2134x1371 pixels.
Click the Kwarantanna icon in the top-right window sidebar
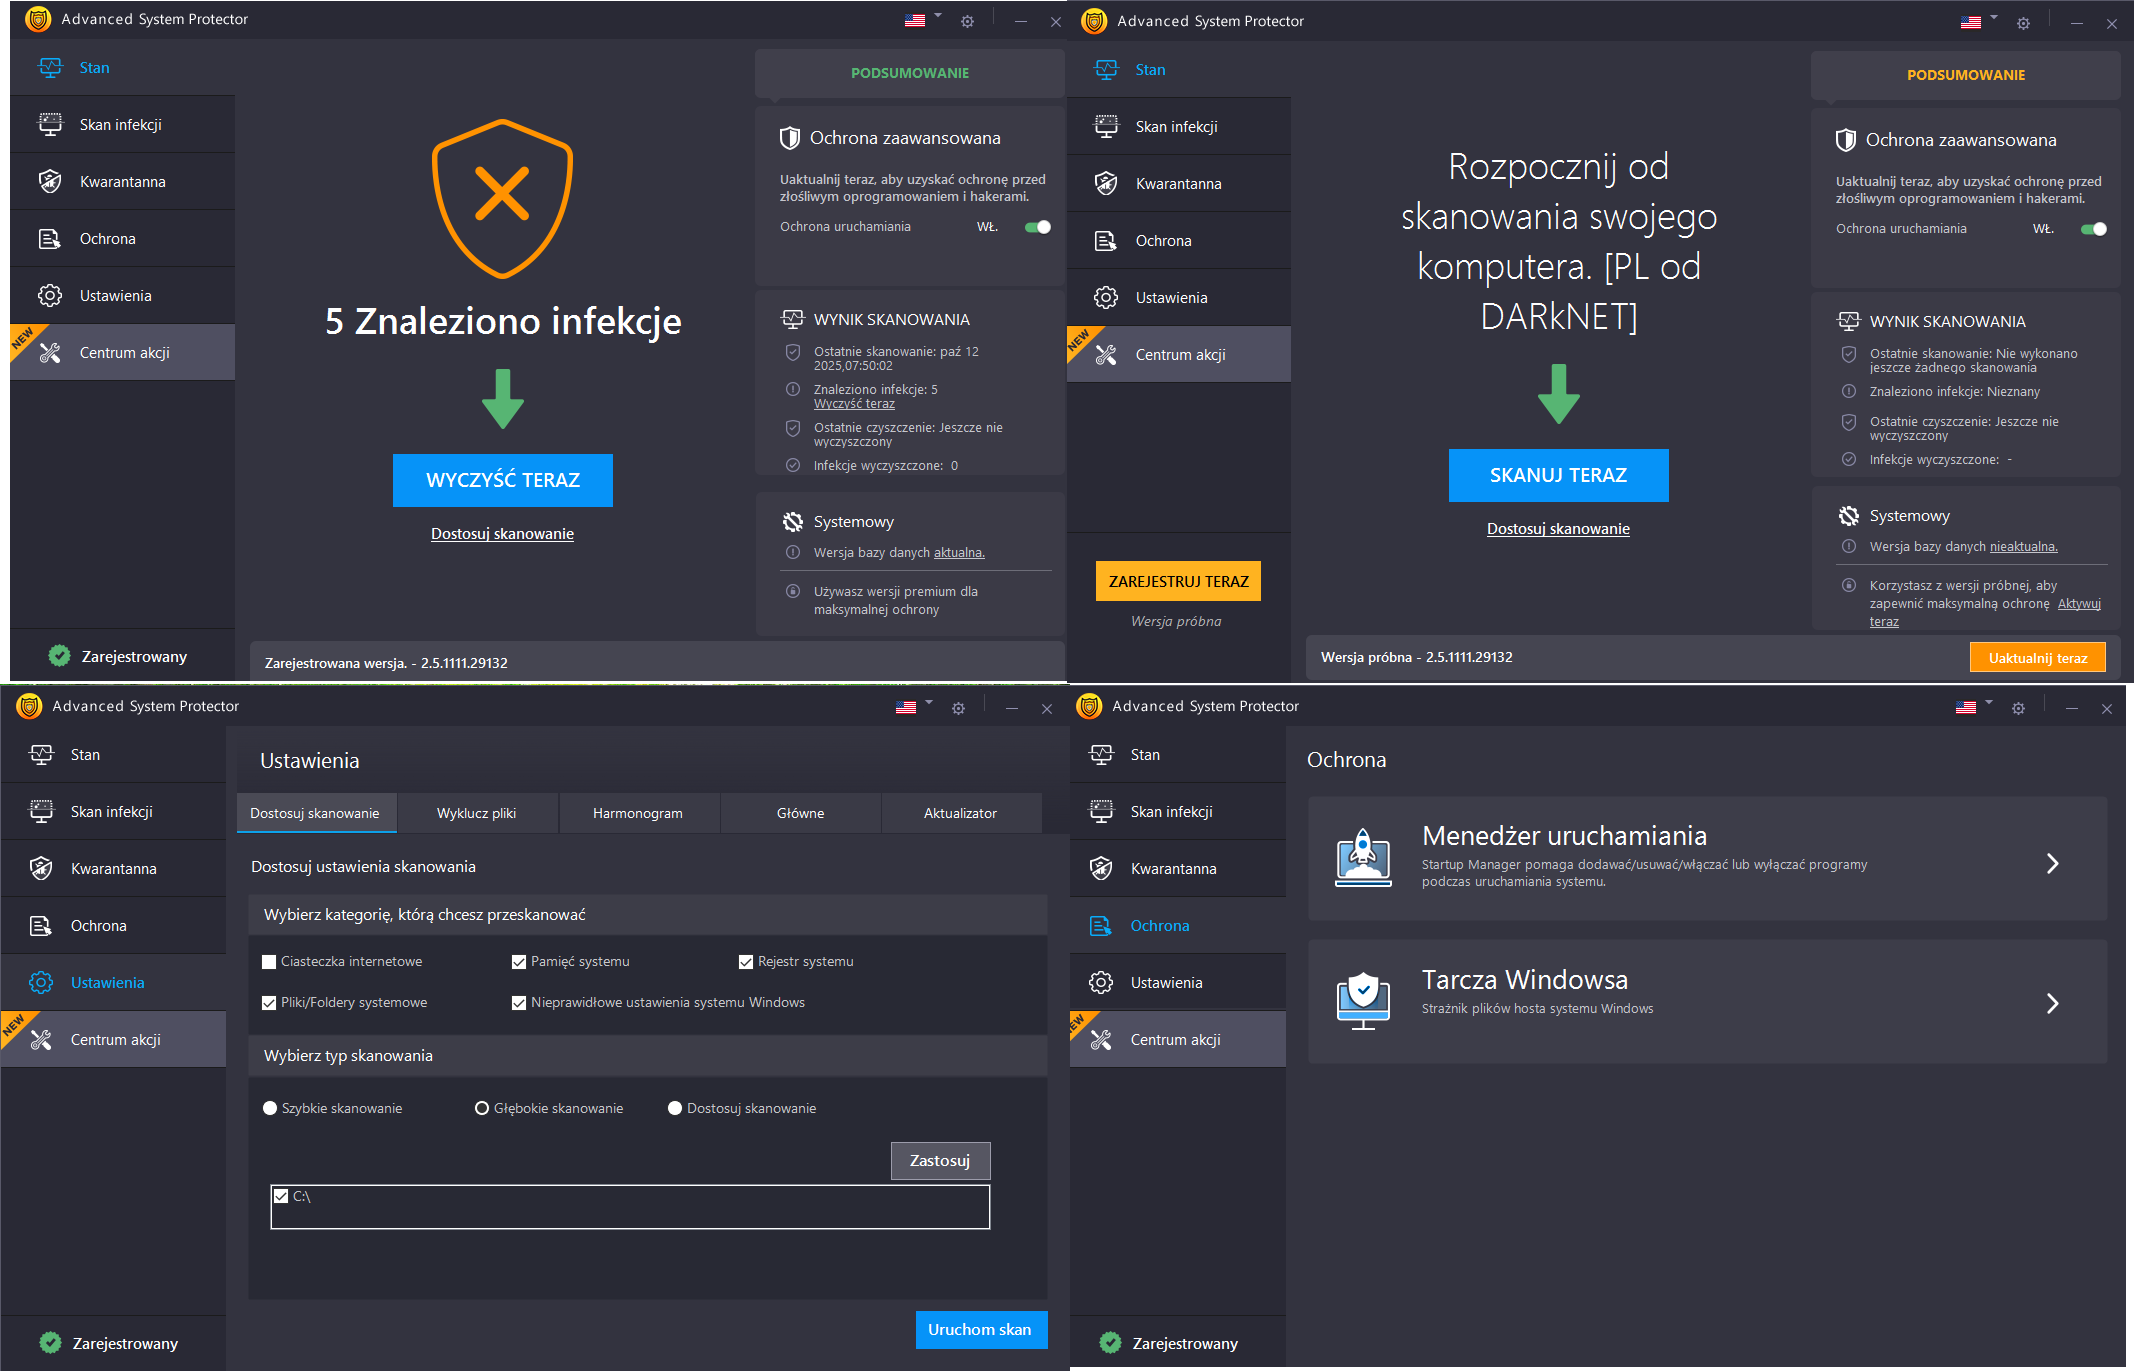click(x=1106, y=184)
